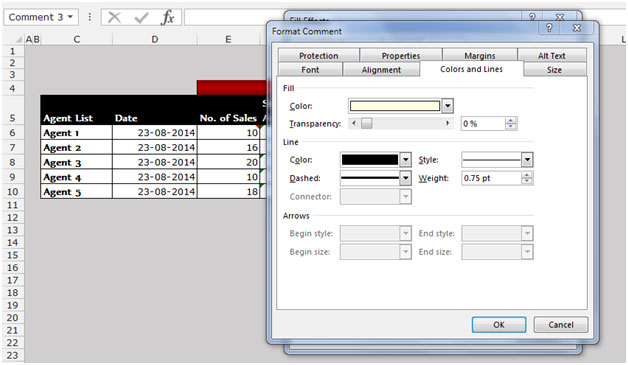Expand the Line Style dropdown

point(527,160)
